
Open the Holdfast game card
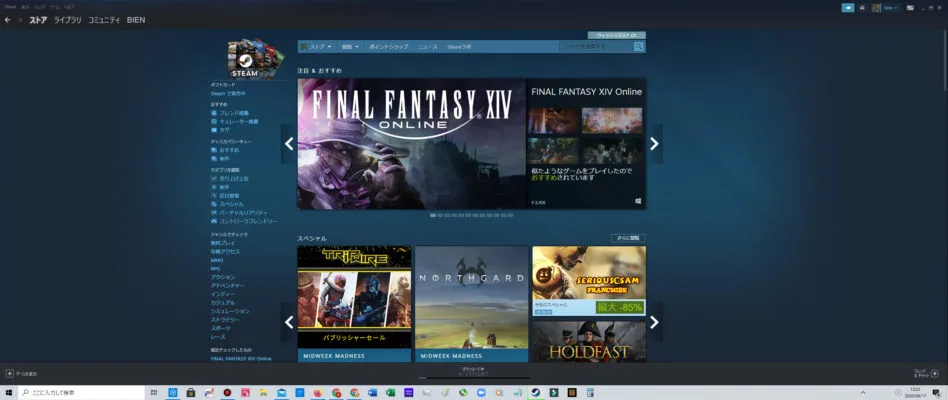(589, 341)
